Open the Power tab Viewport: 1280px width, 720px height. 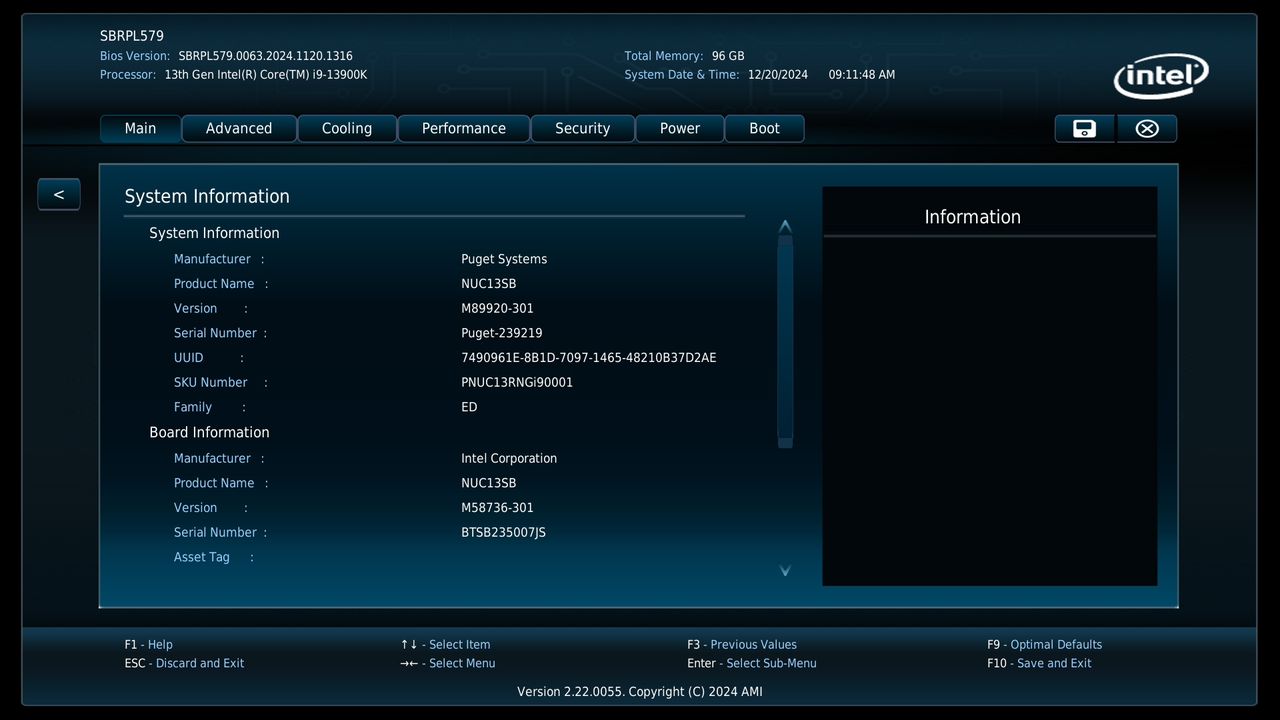(680, 129)
